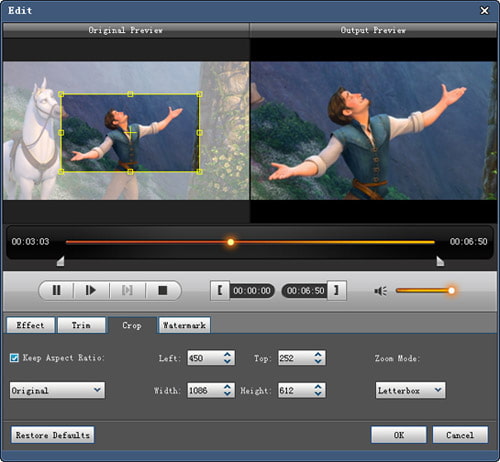Click the left trim marker triangle
Viewport: 500px width, 462px height.
tap(60, 261)
